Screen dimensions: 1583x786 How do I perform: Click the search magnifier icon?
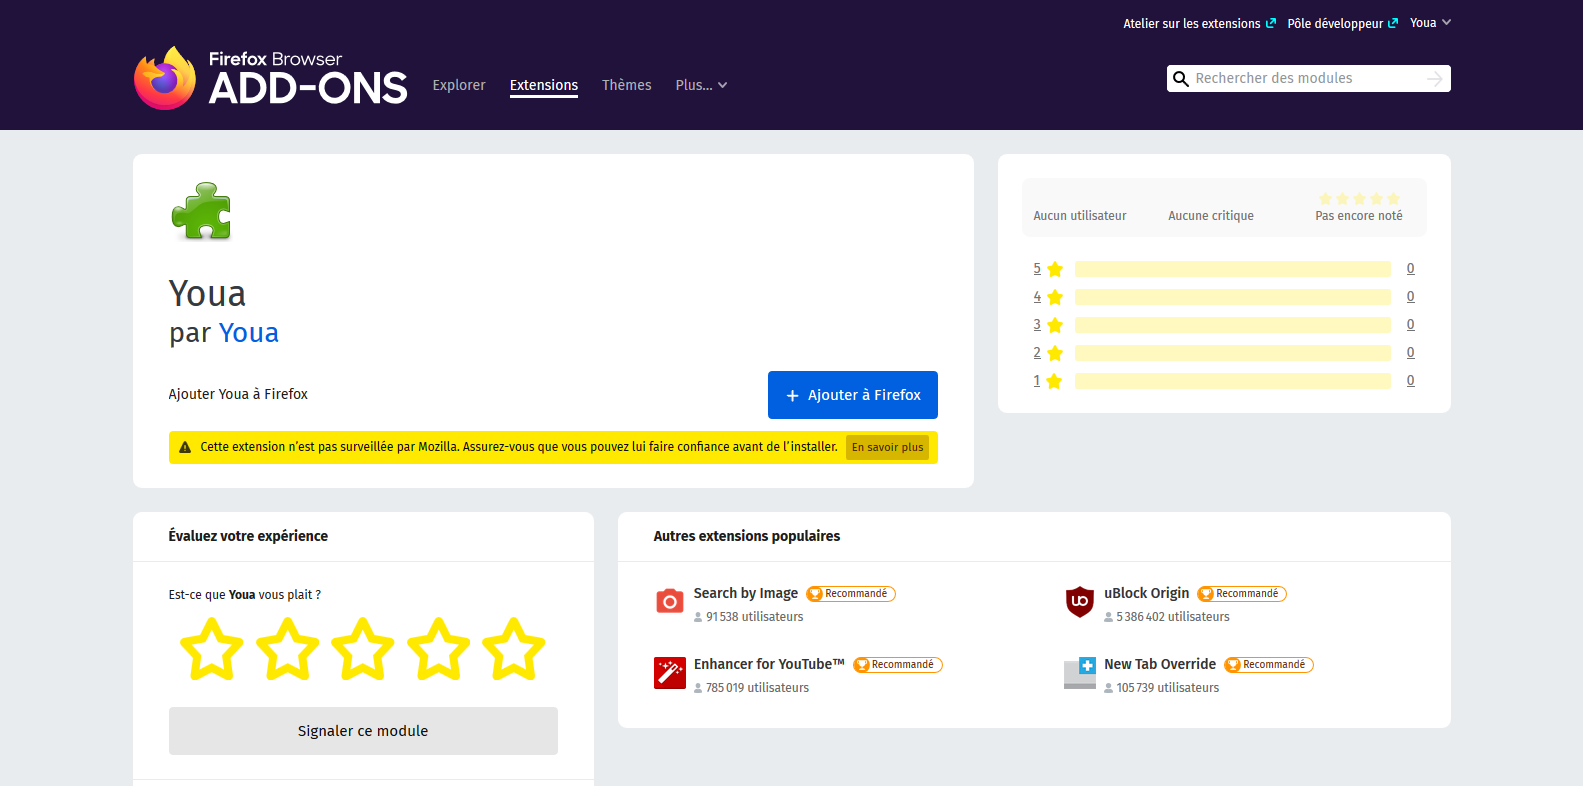point(1180,79)
